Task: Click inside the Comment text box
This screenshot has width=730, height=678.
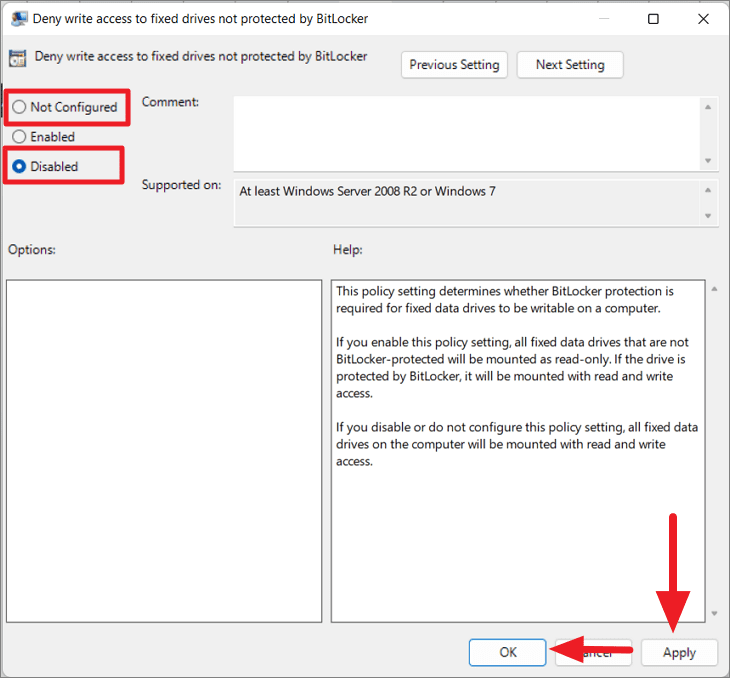Action: (x=467, y=134)
